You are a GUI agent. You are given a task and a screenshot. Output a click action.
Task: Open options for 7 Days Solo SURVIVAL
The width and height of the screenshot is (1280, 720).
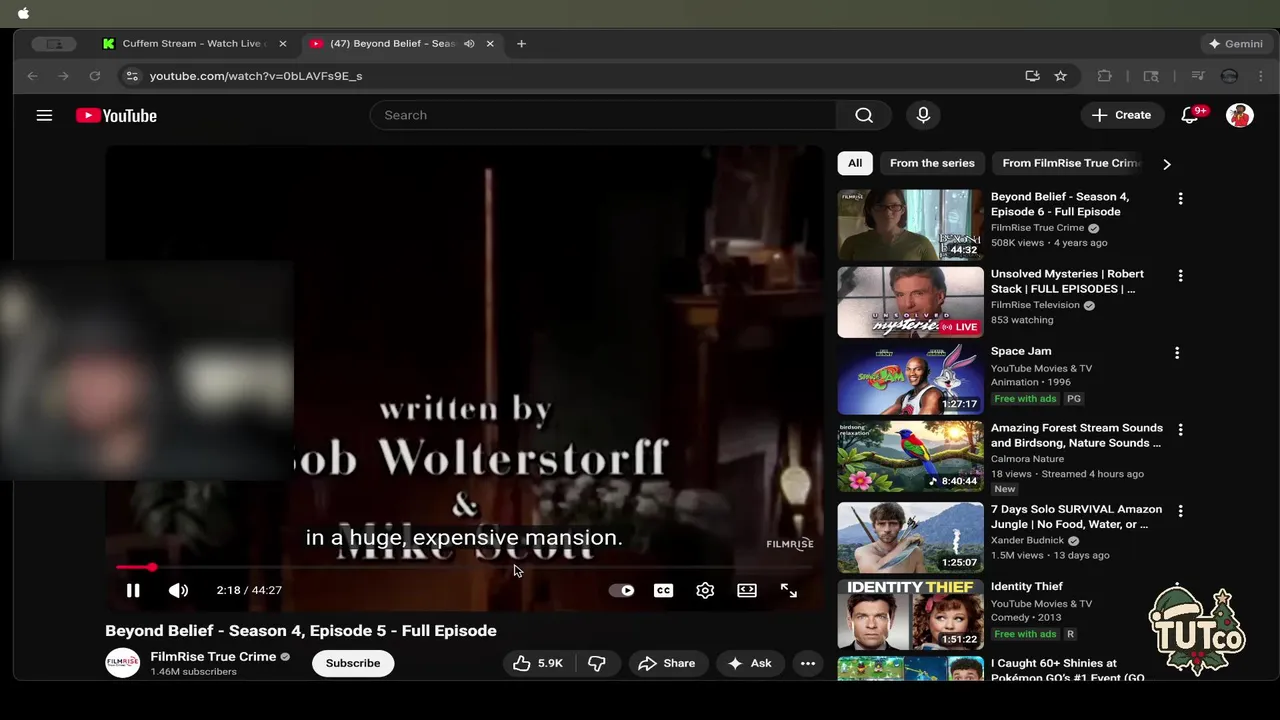click(1180, 511)
